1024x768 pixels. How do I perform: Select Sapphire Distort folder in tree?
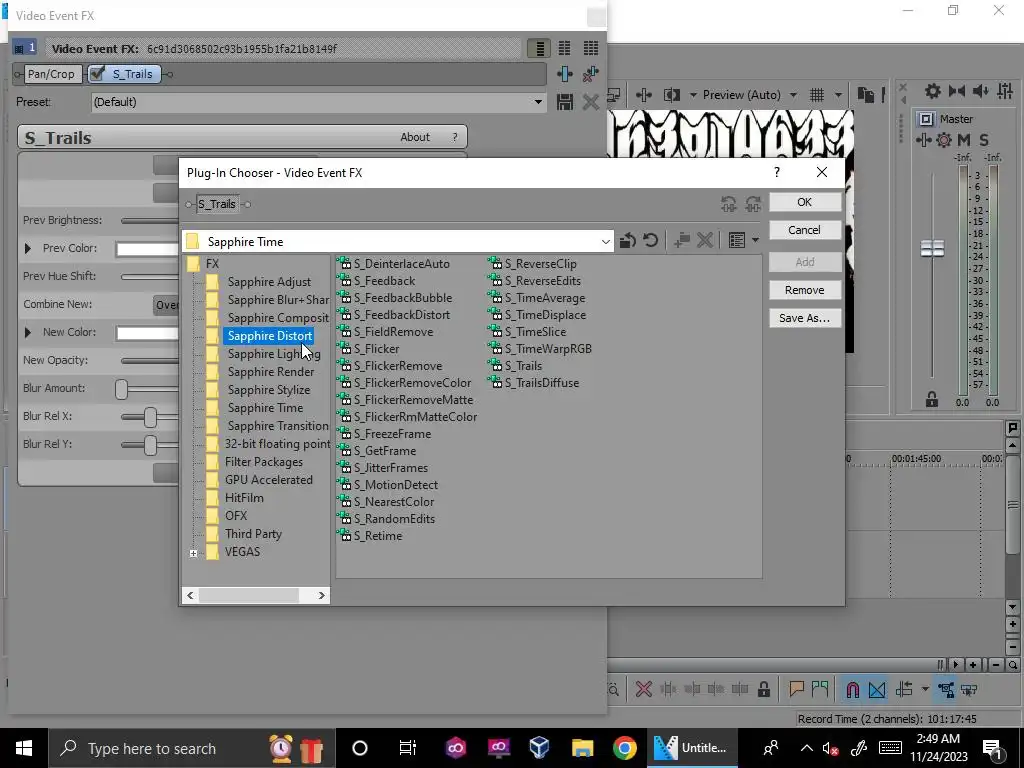point(270,336)
